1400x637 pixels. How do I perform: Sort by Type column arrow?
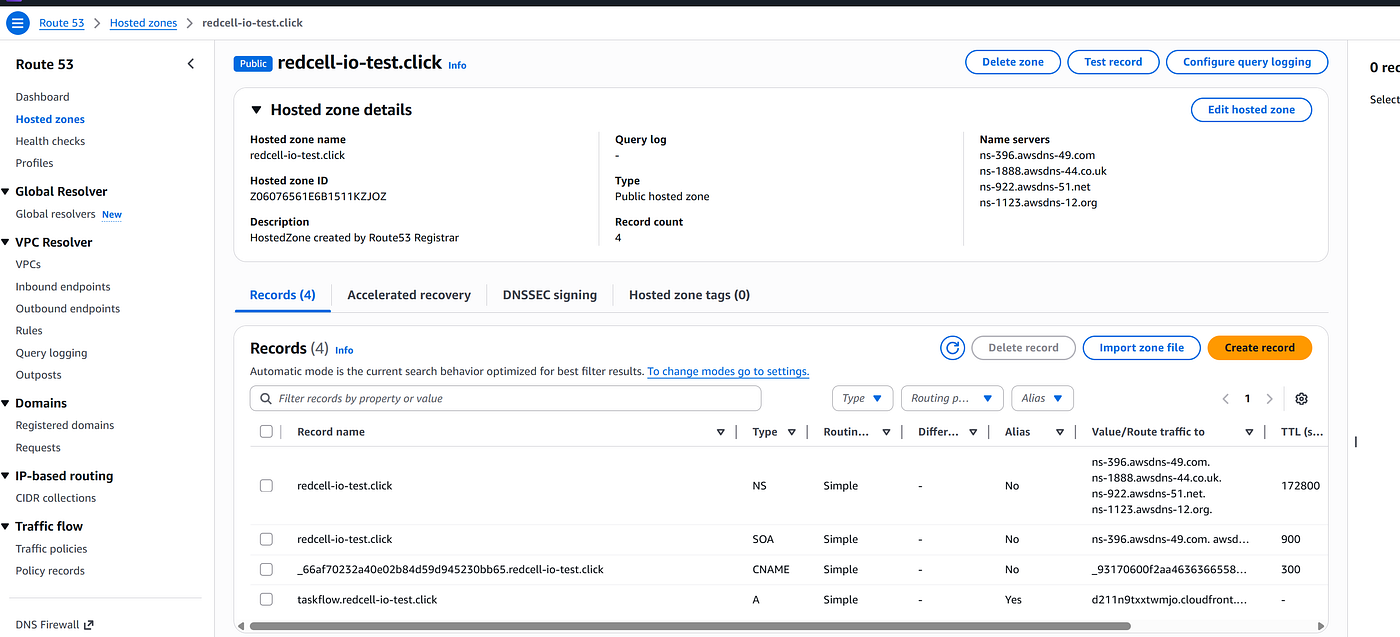tap(792, 432)
